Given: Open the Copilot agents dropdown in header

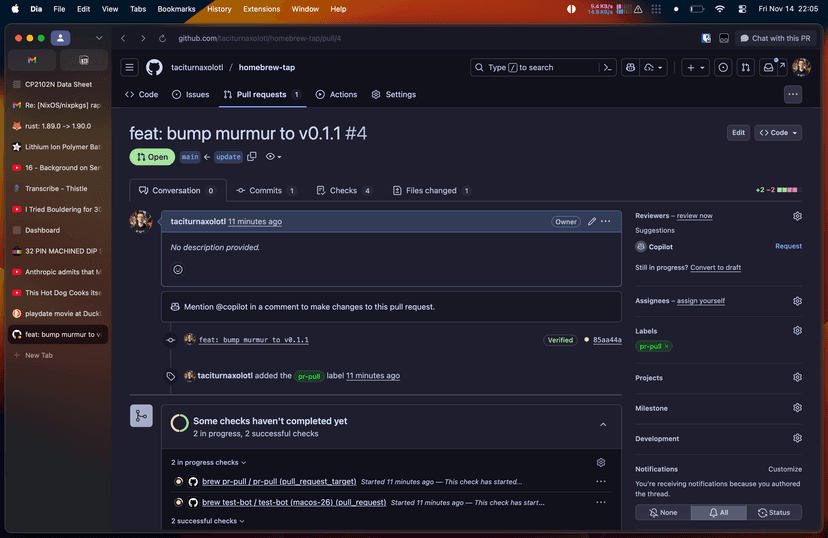Looking at the screenshot, I should 653,68.
